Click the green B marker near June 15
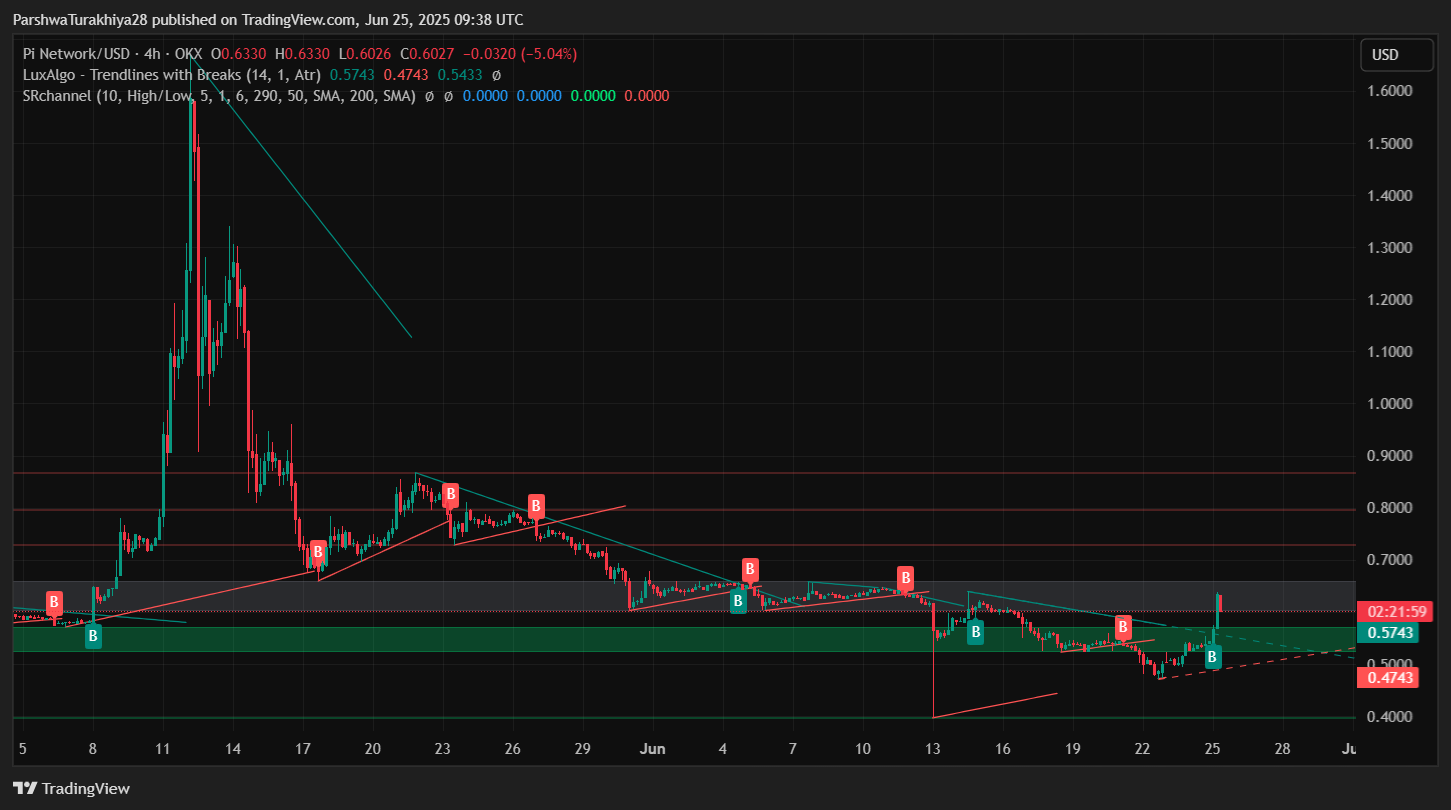The image size is (1451, 810). [975, 632]
